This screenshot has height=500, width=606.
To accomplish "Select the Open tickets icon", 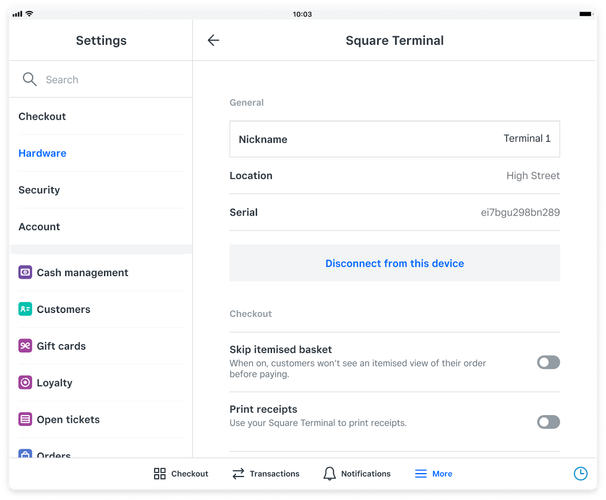I will click(x=25, y=420).
